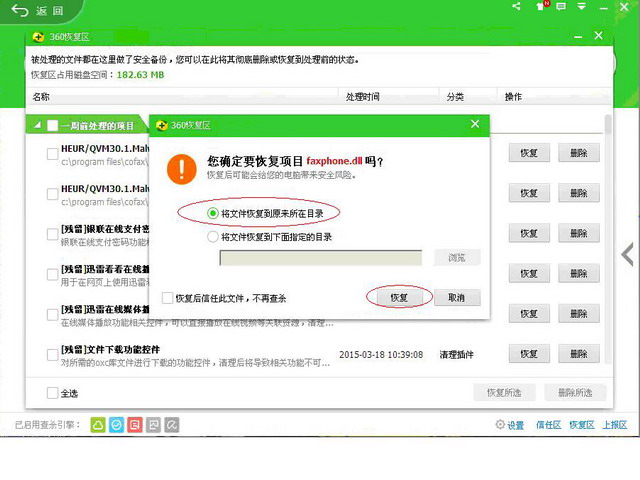Click the faxphone.dll file name in dialog
Image resolution: width=640 pixels, height=480 pixels.
click(334, 160)
